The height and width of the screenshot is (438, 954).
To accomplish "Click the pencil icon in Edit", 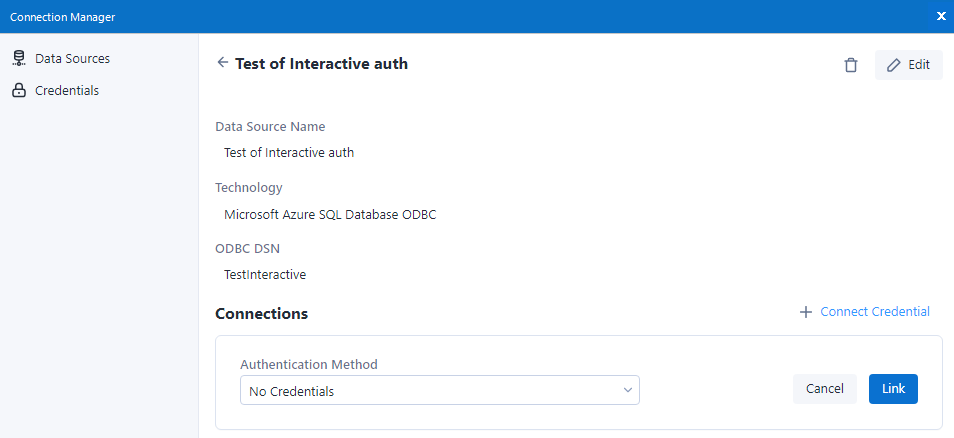I will pyautogui.click(x=894, y=65).
